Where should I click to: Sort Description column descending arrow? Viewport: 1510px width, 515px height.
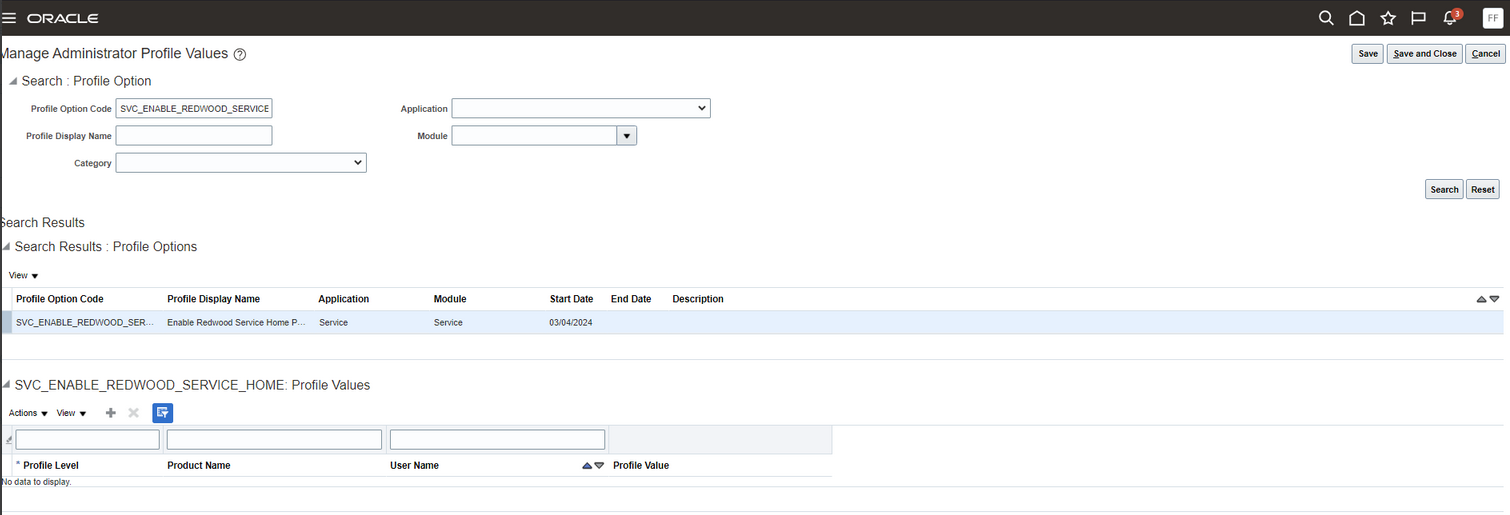[x=1495, y=299]
